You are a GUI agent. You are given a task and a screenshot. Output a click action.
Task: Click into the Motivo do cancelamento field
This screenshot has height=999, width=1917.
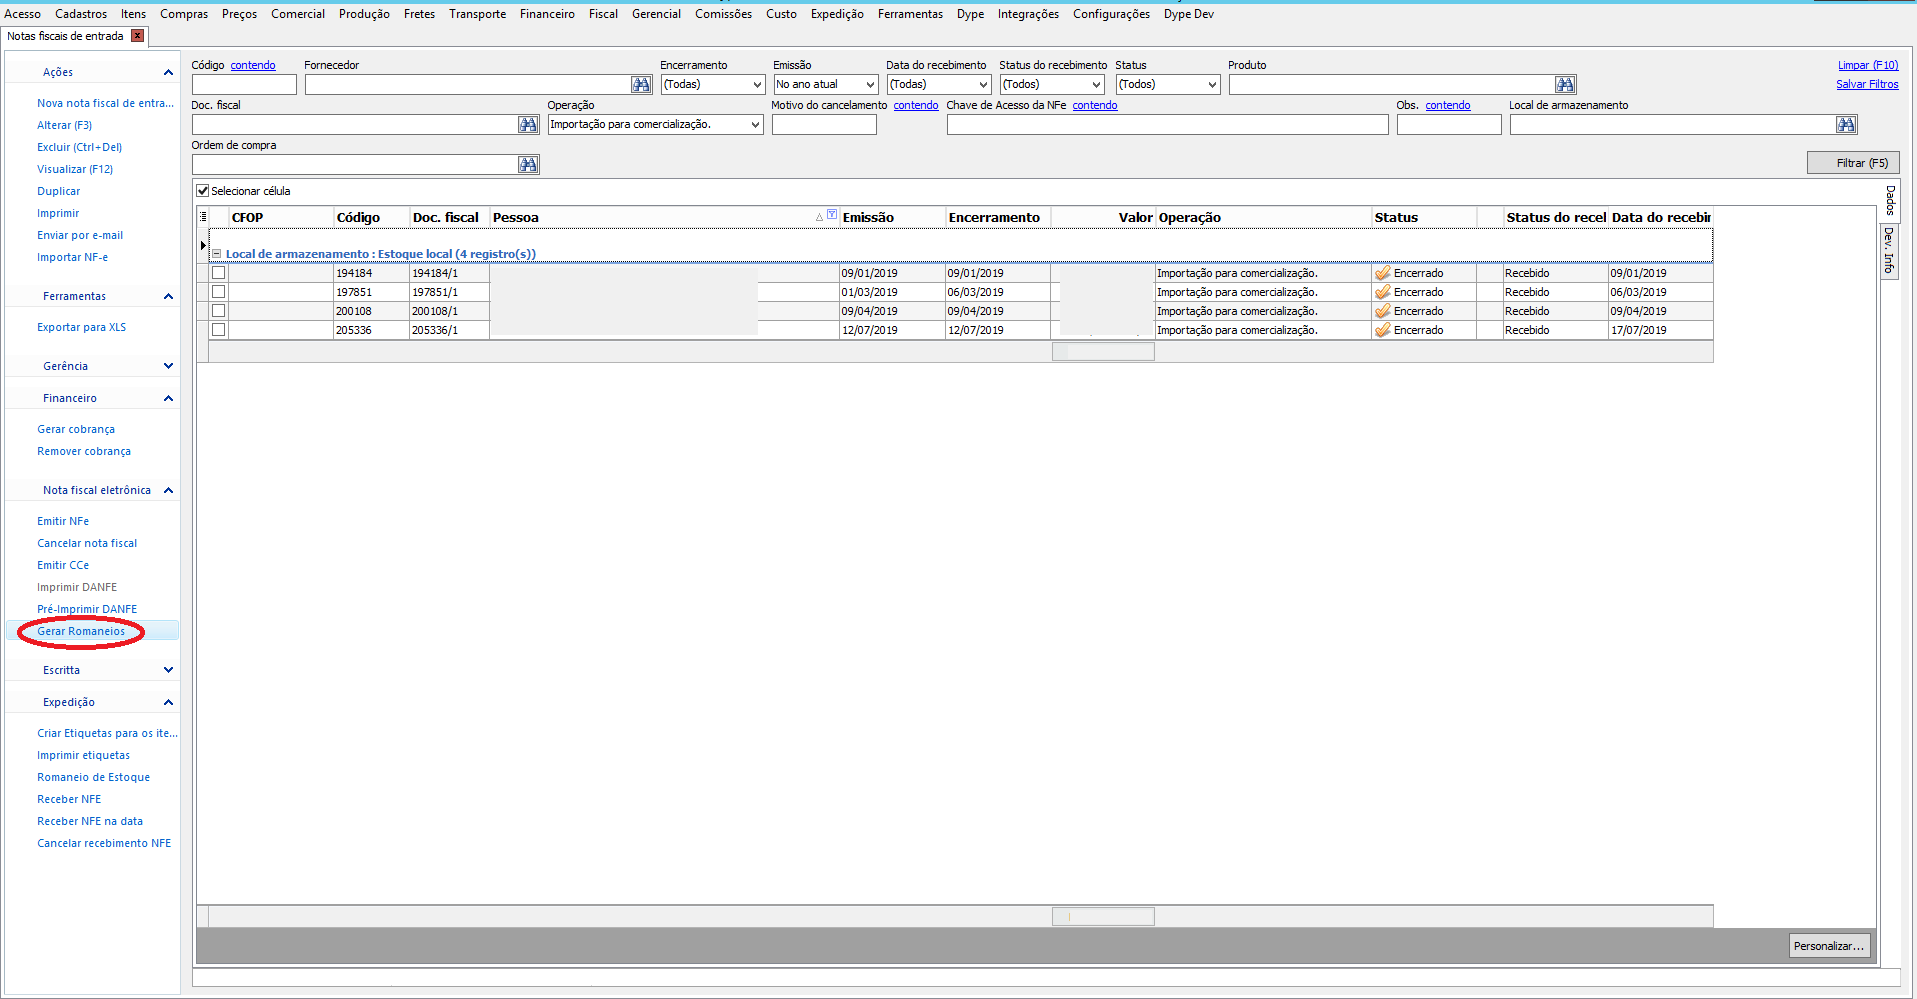[x=824, y=125]
